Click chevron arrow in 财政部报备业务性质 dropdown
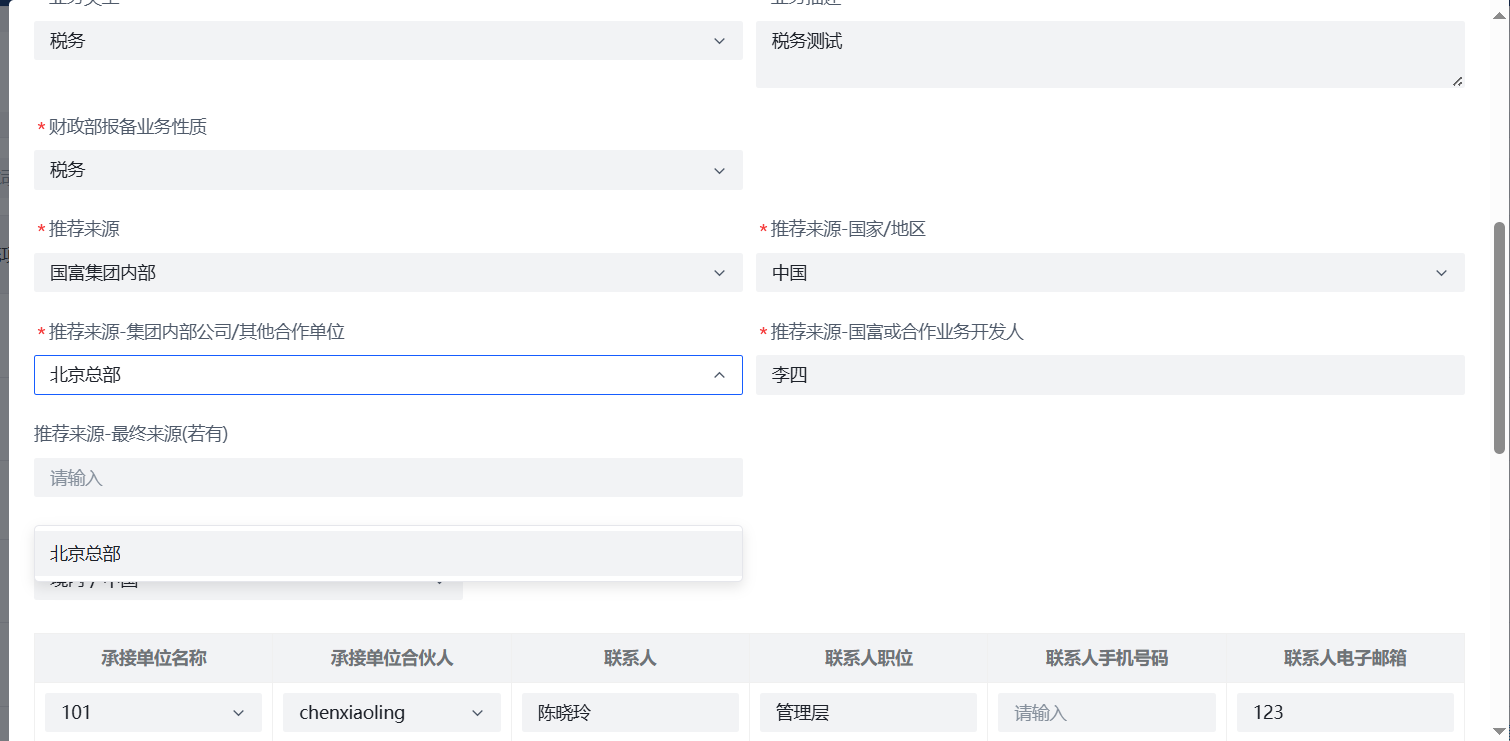Image resolution: width=1510 pixels, height=741 pixels. click(x=719, y=171)
